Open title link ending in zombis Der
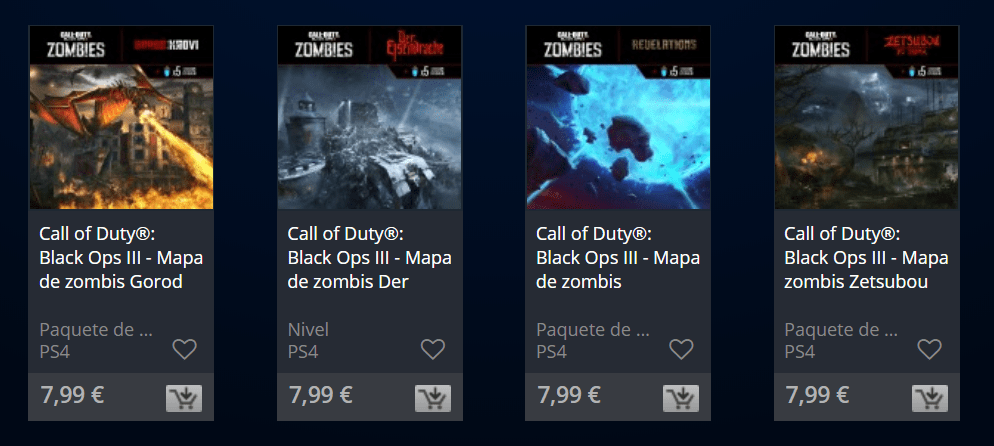994x446 pixels. [x=370, y=258]
